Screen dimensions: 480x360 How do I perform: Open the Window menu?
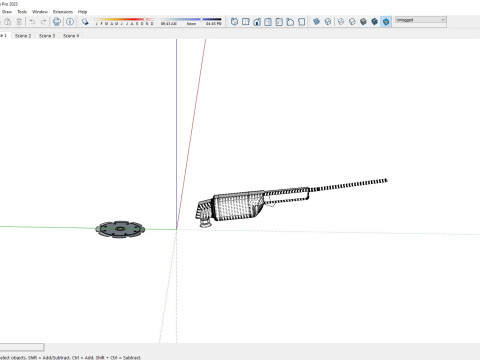40,12
